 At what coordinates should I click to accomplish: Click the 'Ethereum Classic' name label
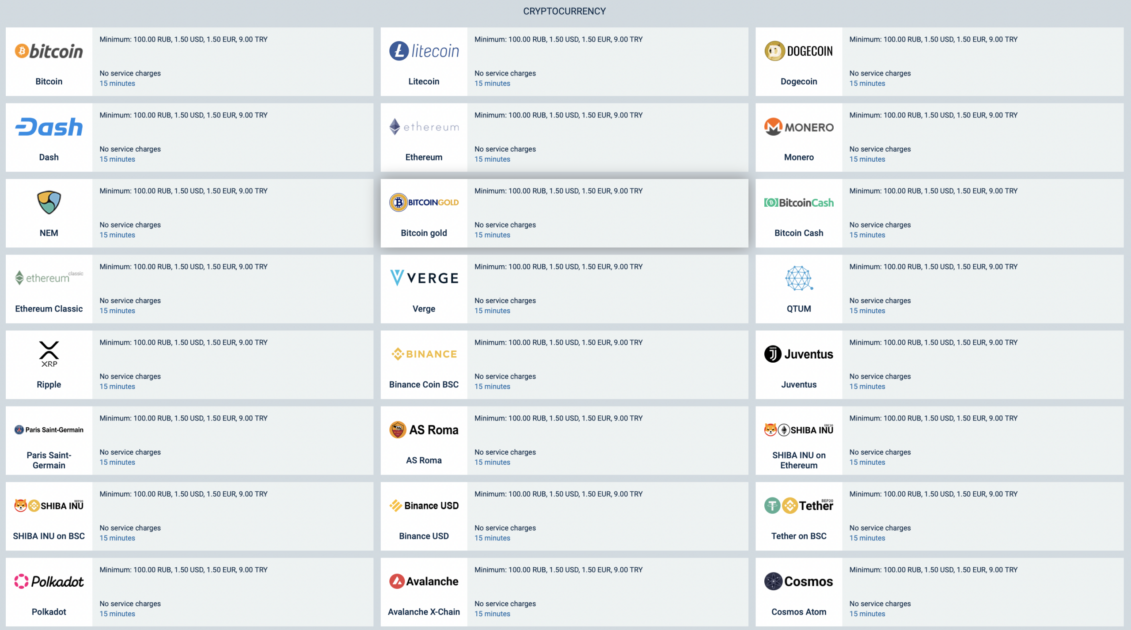pos(49,309)
